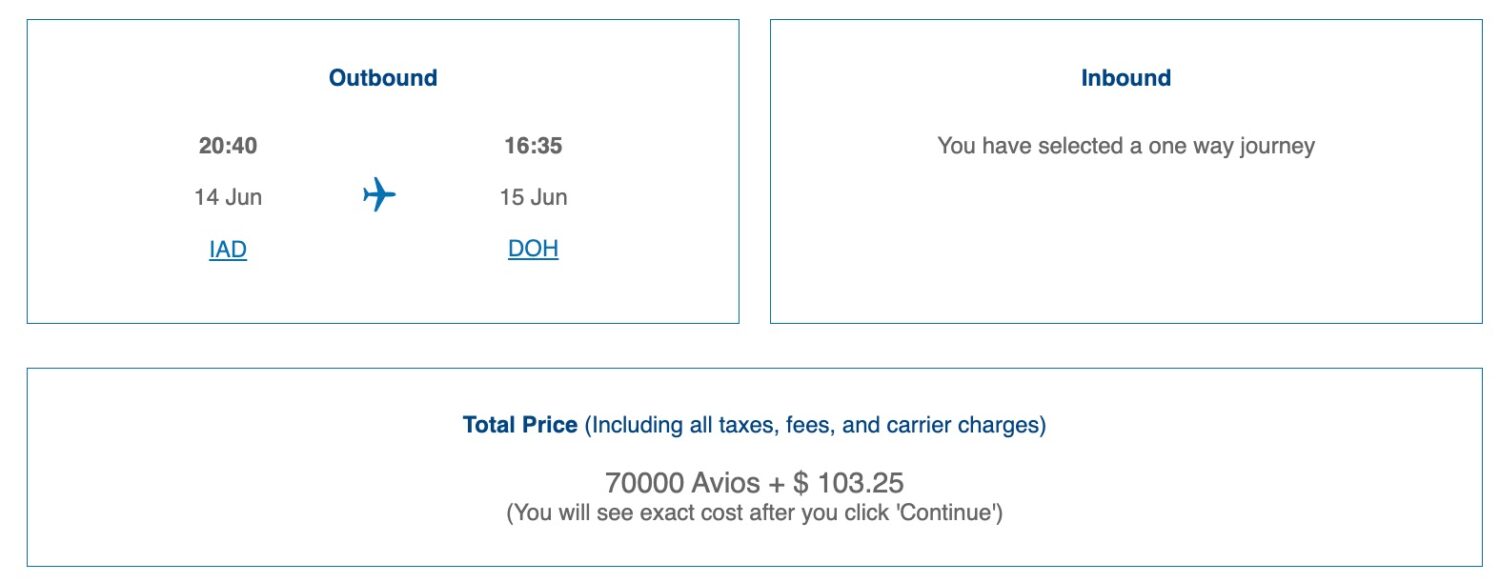Open the DOH airport link

[x=531, y=248]
